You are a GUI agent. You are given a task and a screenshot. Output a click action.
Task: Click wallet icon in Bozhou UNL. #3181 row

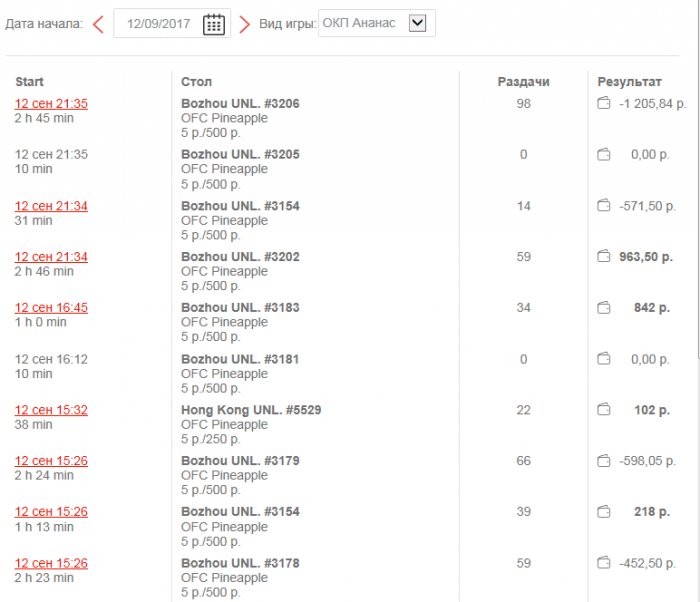pyautogui.click(x=604, y=359)
